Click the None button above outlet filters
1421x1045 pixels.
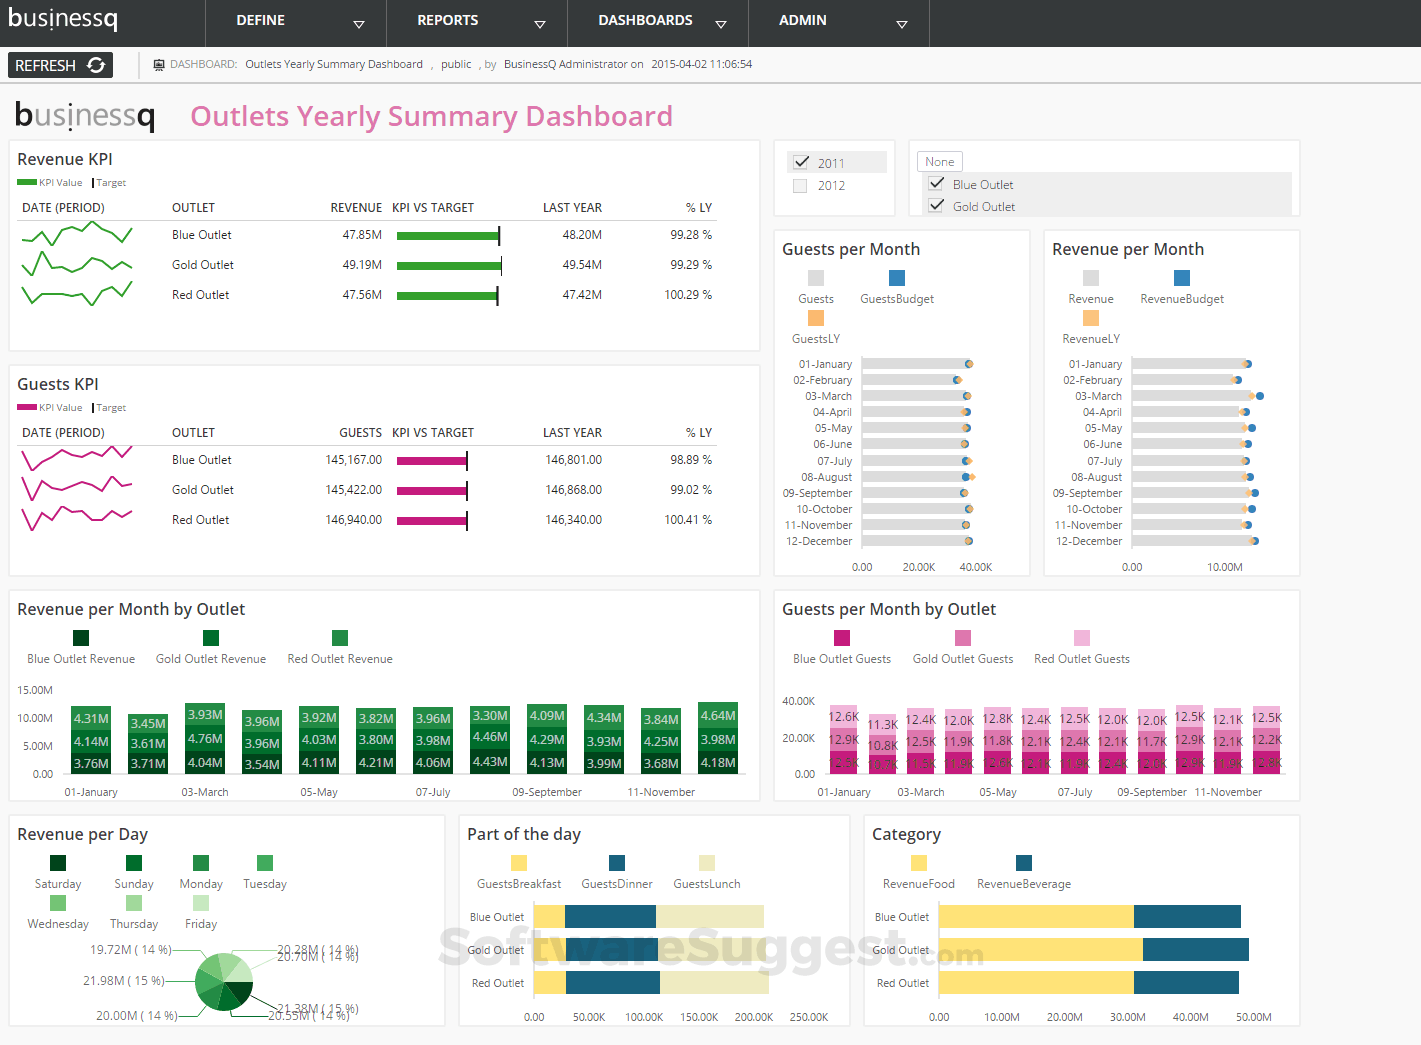[x=939, y=161]
